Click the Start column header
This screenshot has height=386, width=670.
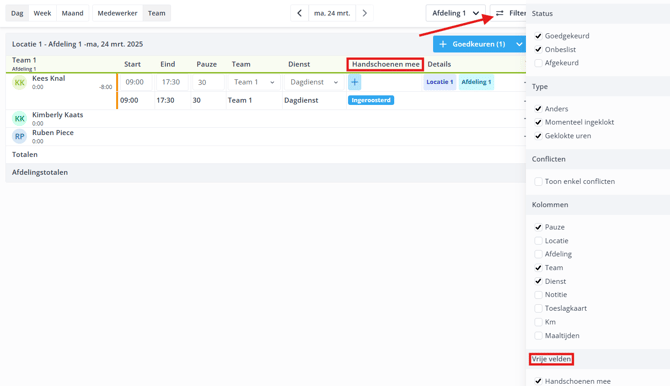tap(132, 64)
